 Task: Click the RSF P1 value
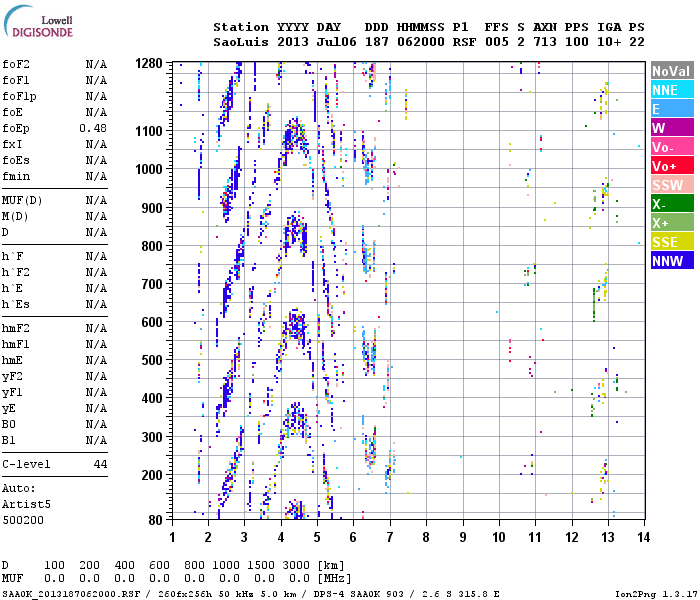464,42
